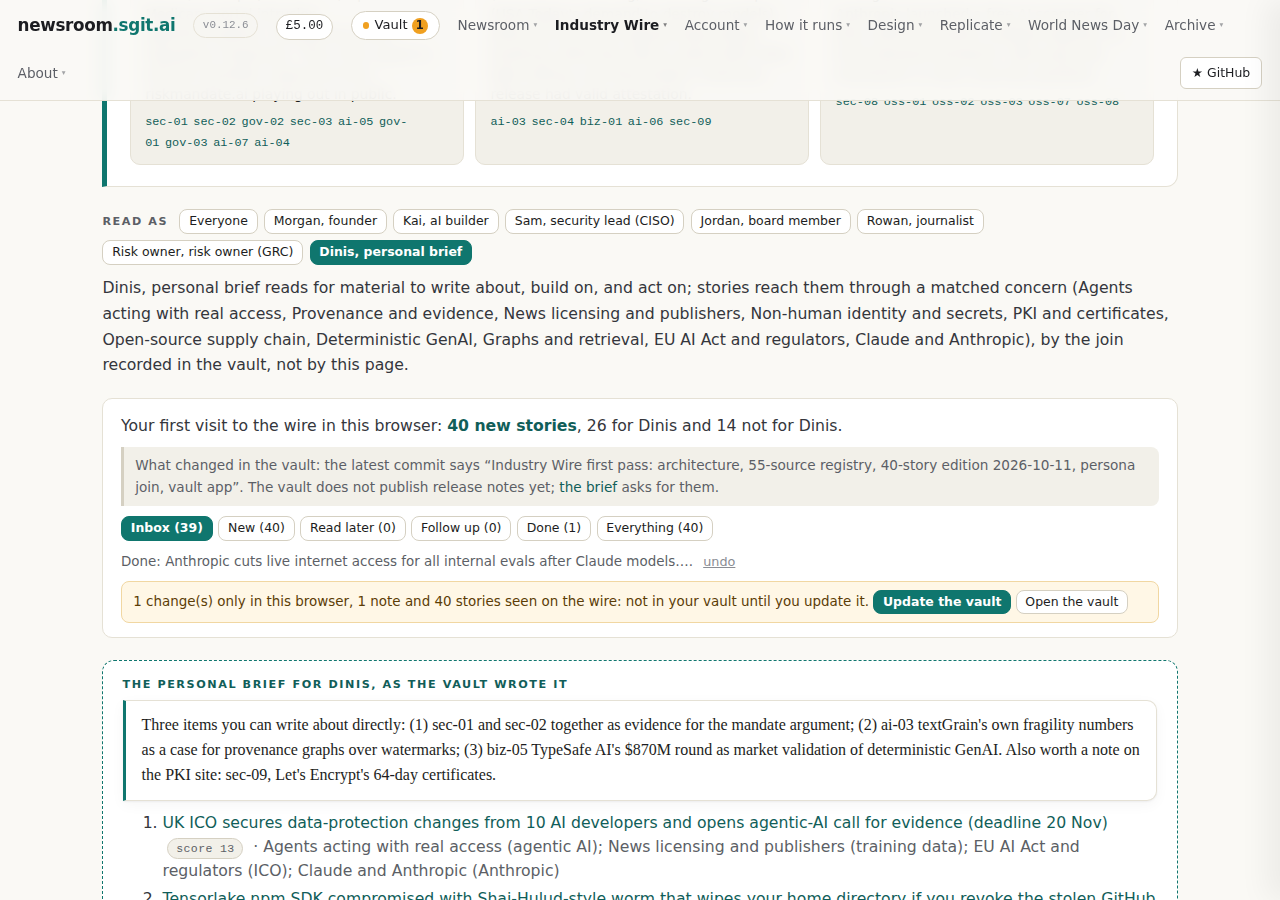Click ai-03 tag in middle card

tap(508, 122)
